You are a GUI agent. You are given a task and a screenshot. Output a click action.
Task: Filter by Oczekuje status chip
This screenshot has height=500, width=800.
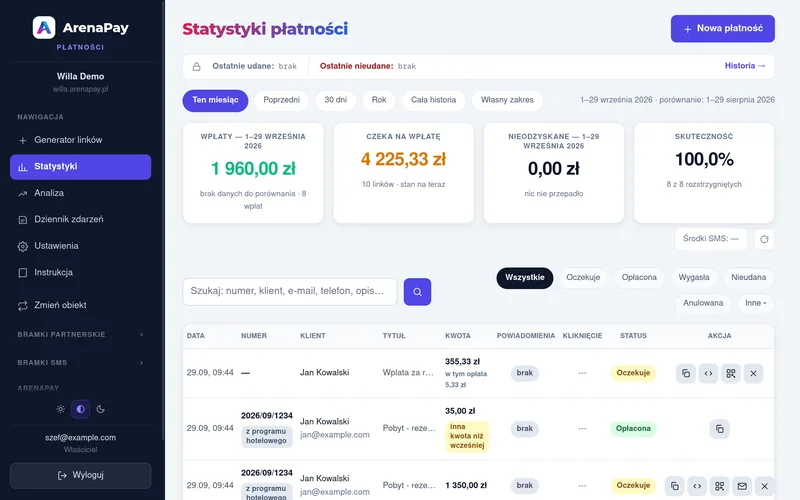pyautogui.click(x=583, y=278)
